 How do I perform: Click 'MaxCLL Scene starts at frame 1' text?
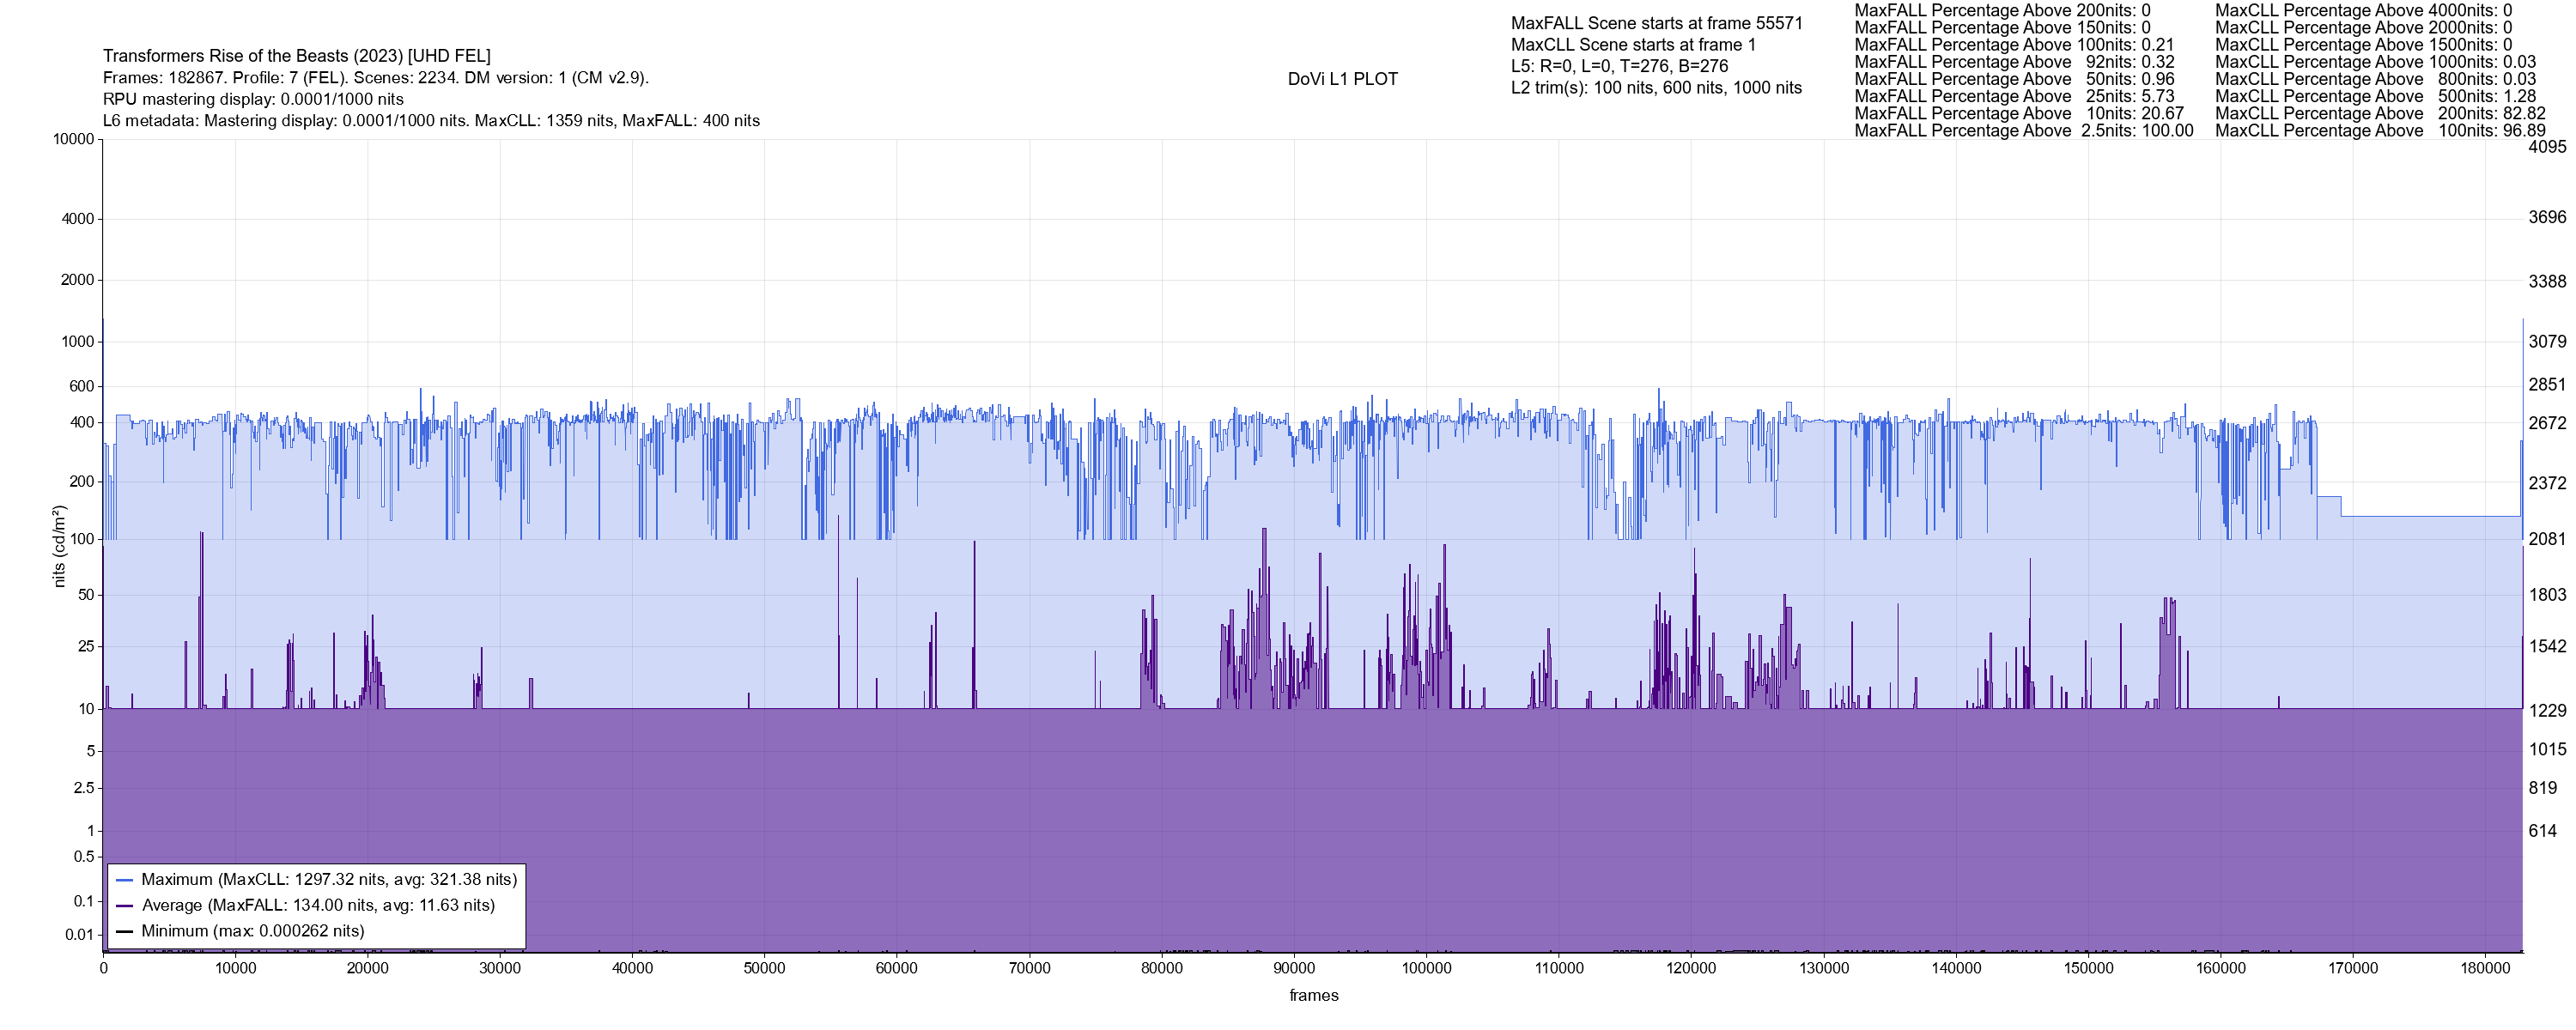1632,45
